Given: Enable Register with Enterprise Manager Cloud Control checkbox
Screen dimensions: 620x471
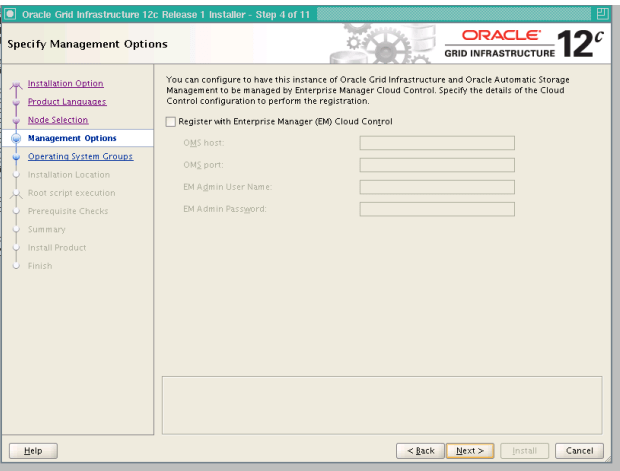Looking at the screenshot, I should (x=171, y=122).
